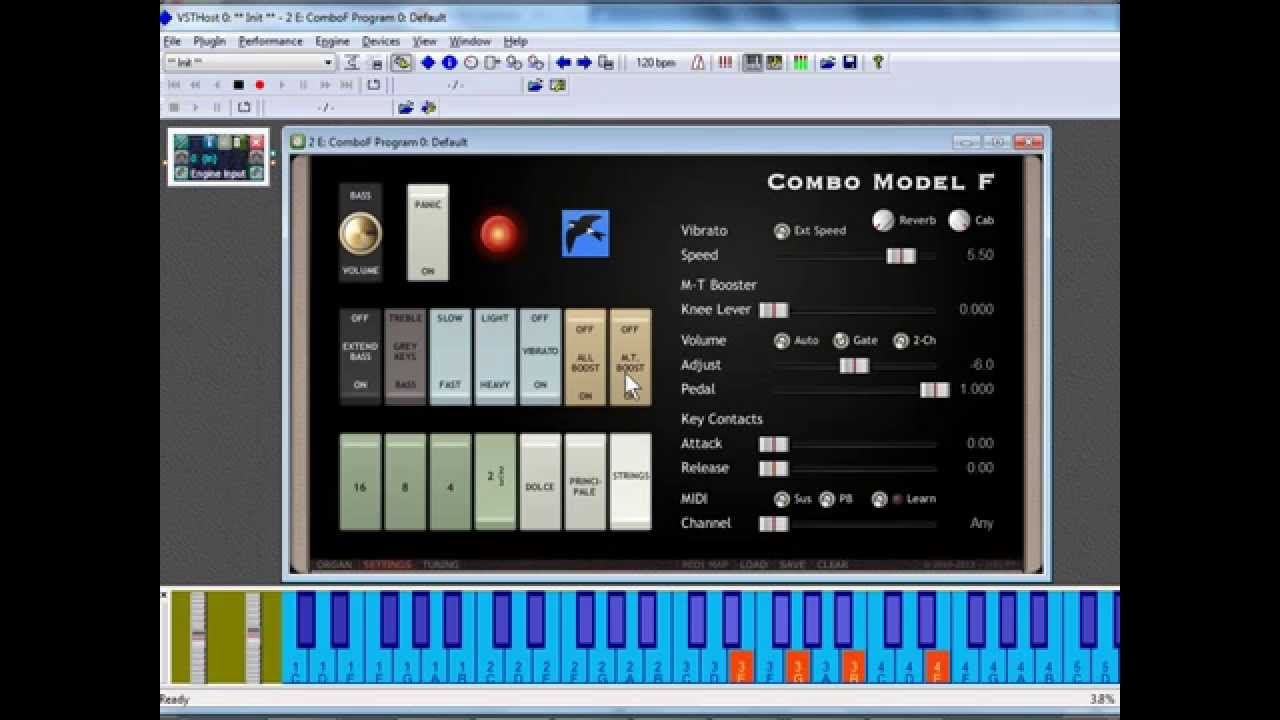The width and height of the screenshot is (1280, 720).
Task: Switch to the ORGAN tab
Action: [x=334, y=565]
